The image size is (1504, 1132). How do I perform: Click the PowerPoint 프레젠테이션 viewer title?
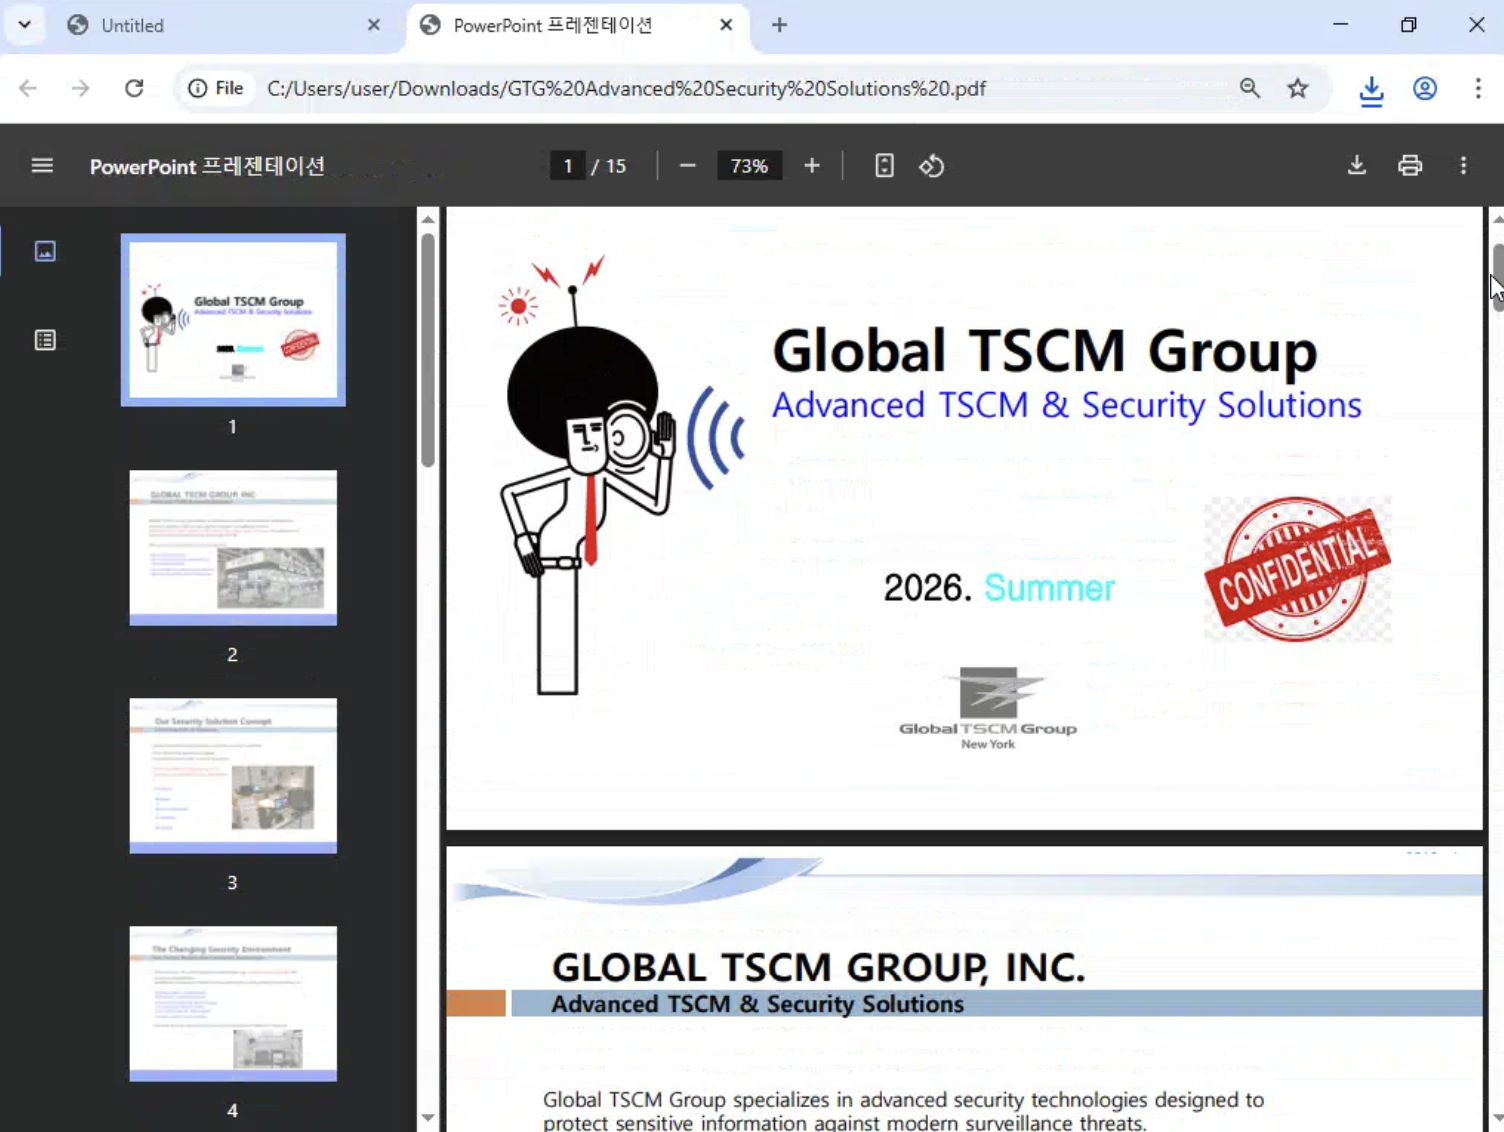click(x=207, y=166)
